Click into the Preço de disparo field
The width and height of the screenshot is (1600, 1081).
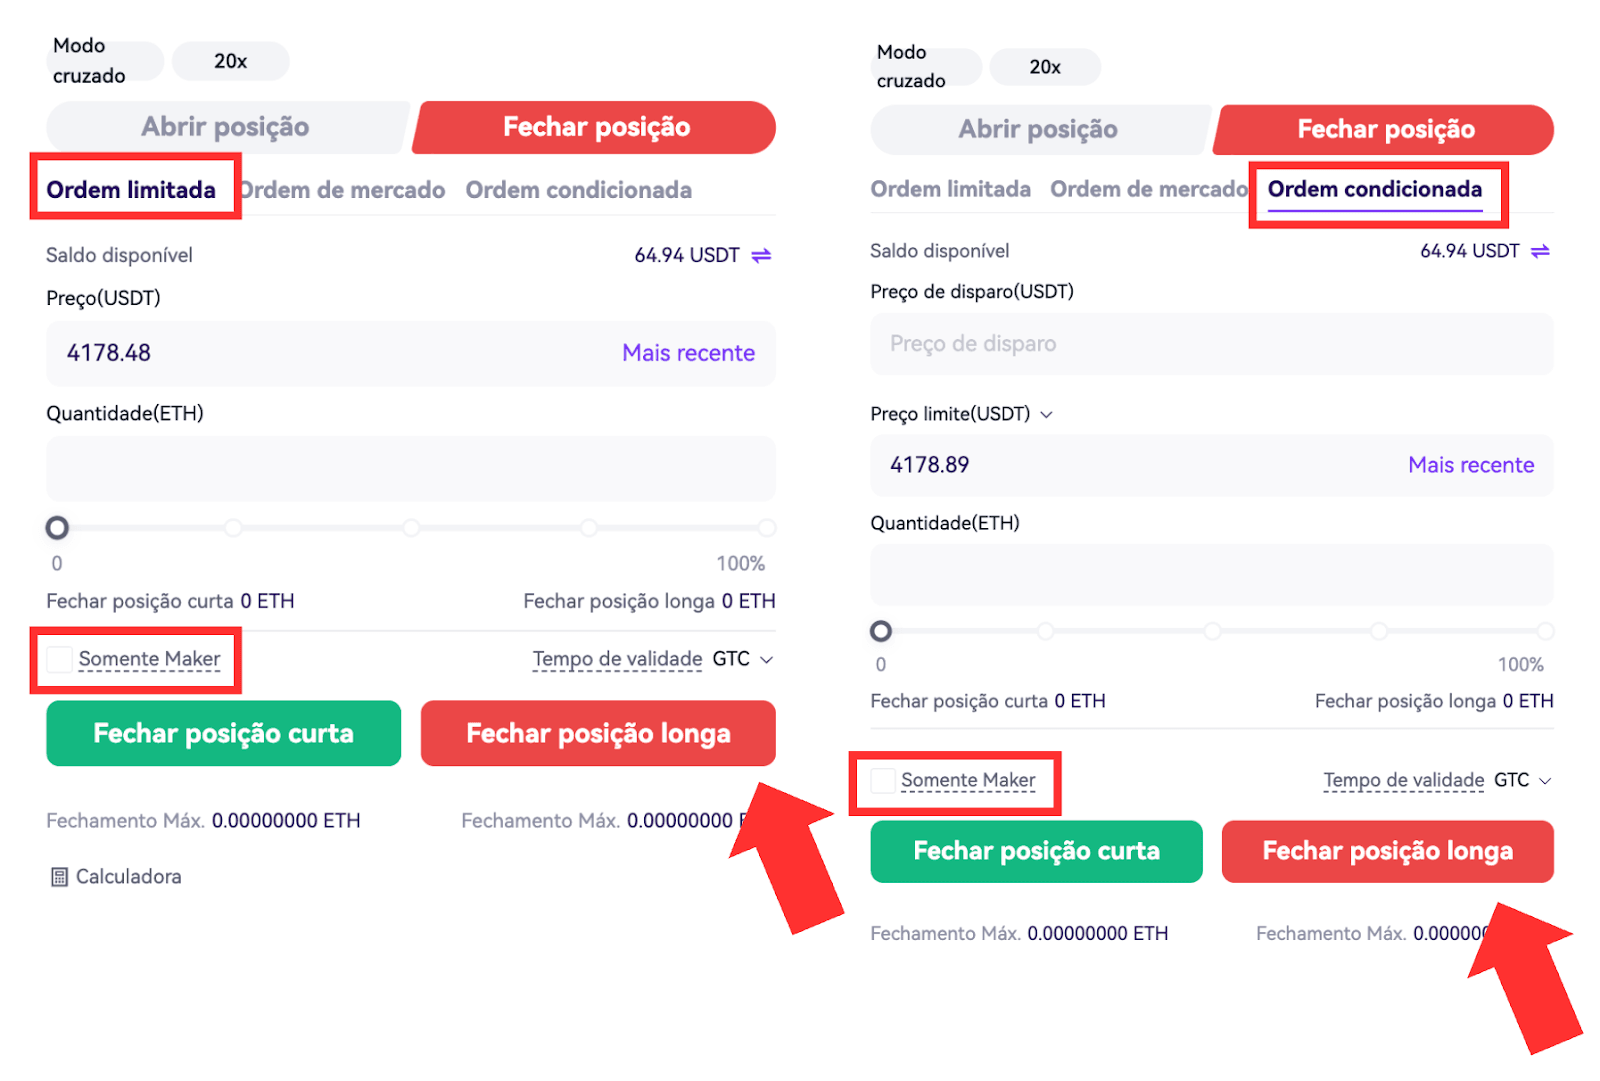point(1210,344)
